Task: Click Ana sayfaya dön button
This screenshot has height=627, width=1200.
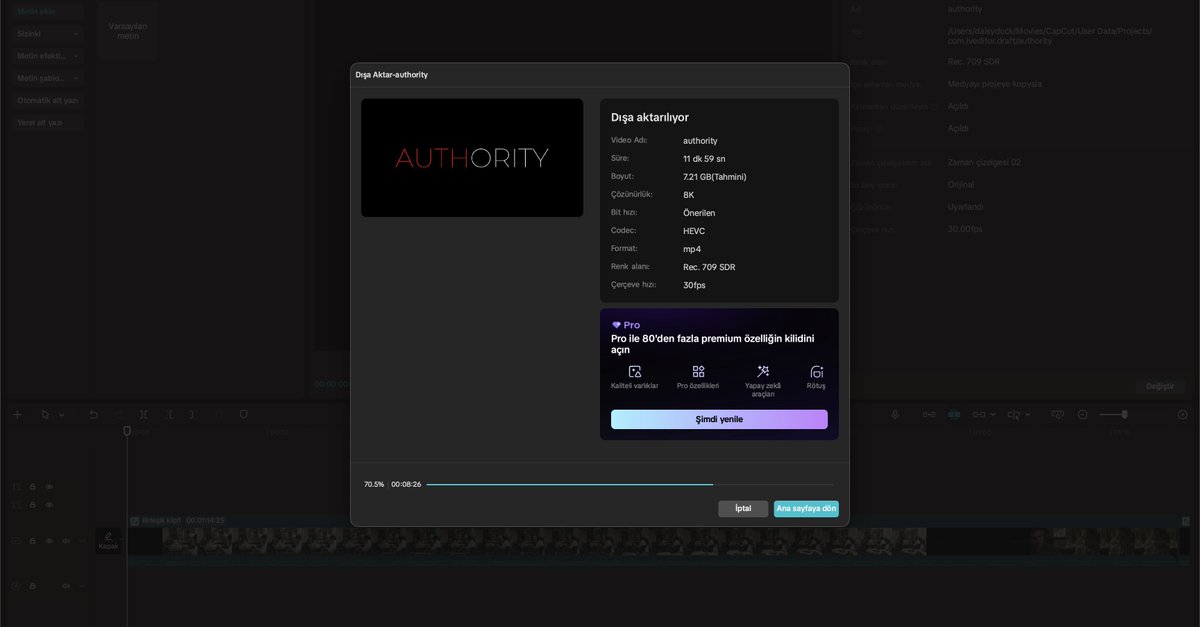Action: click(x=806, y=508)
